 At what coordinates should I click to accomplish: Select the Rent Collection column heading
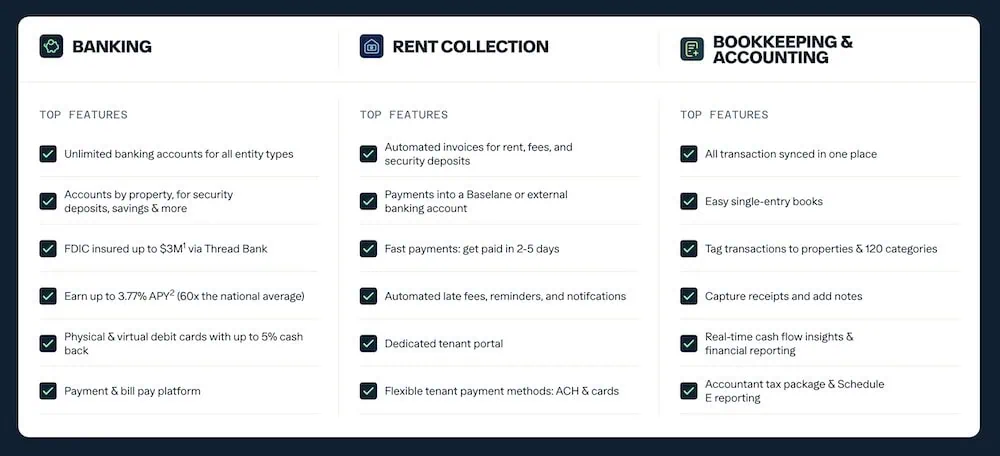click(470, 46)
